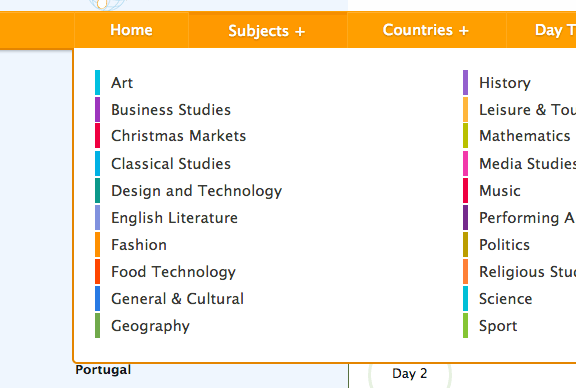The height and width of the screenshot is (388, 576).
Task: Open the Geography subject
Action: 151,326
